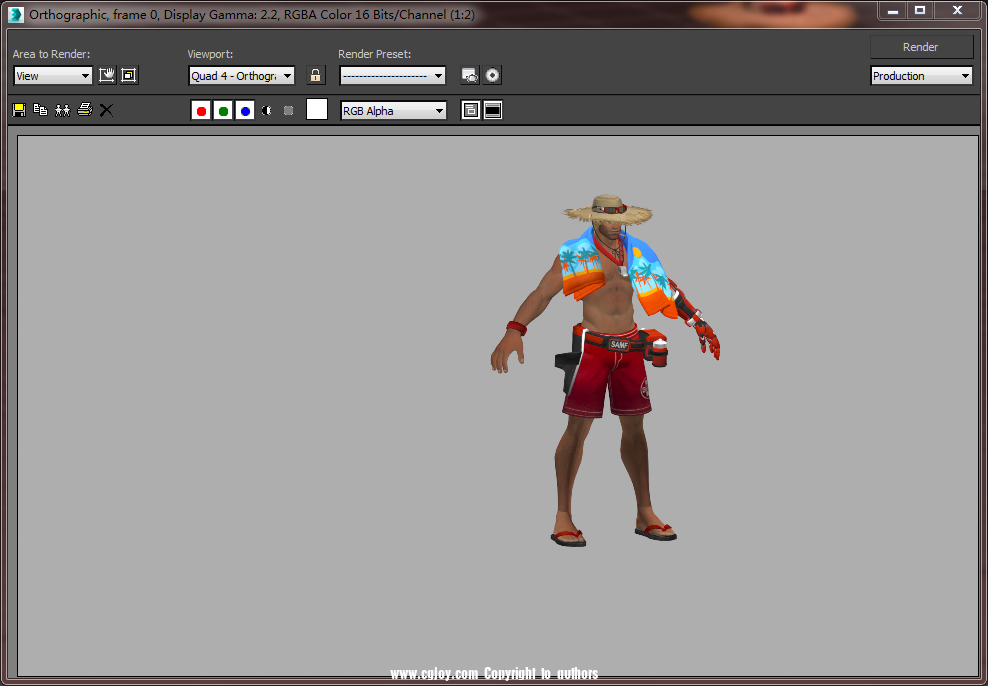This screenshot has height=686, width=988.
Task: Toggle the Lock to Viewport padlock
Action: 316,76
